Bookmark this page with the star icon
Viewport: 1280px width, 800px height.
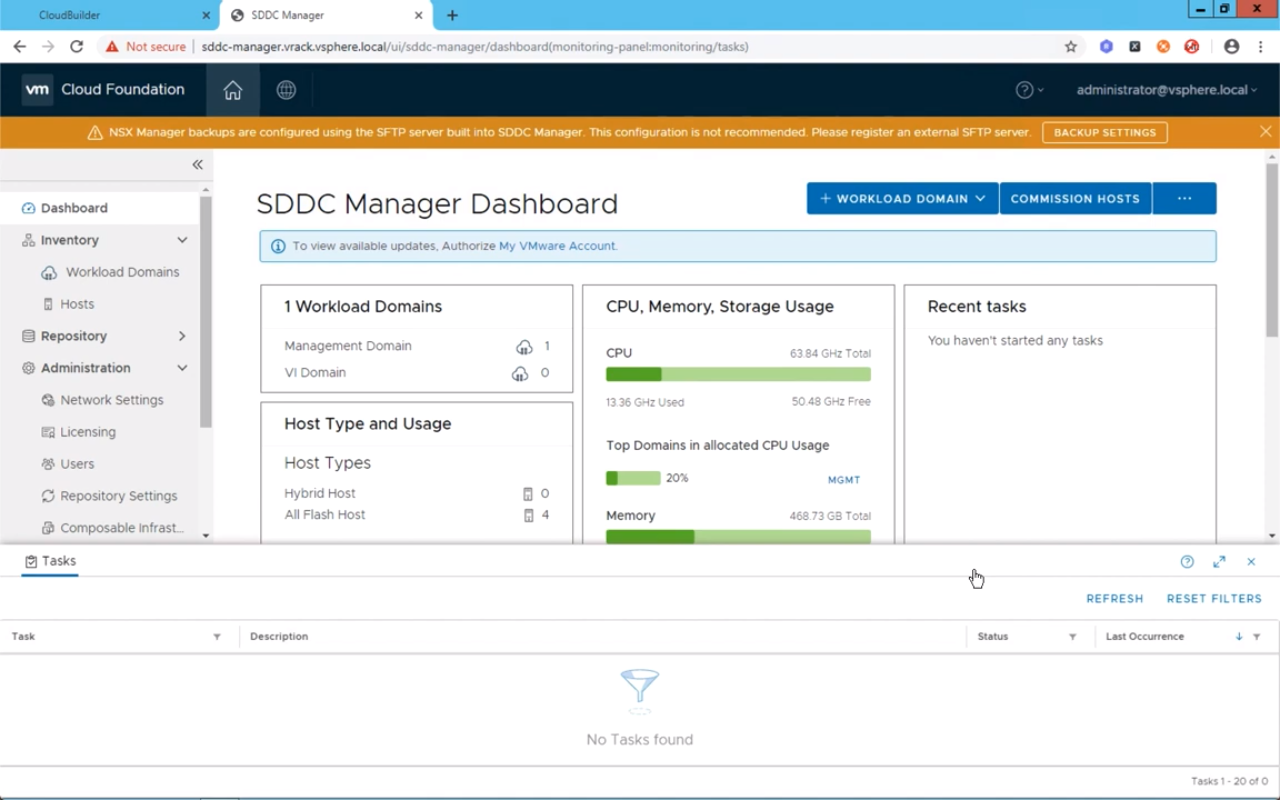[1071, 46]
